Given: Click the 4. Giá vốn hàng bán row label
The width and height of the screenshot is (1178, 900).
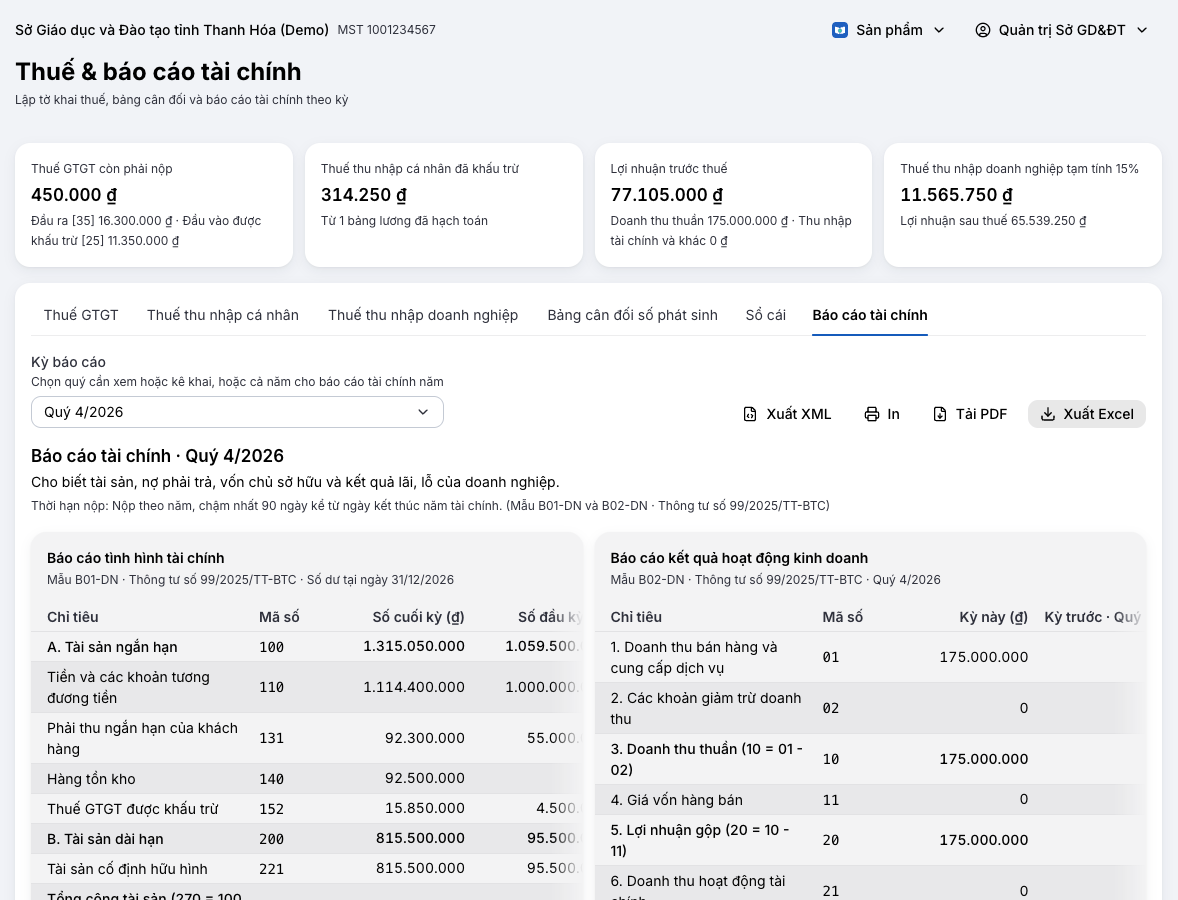Looking at the screenshot, I should [676, 800].
